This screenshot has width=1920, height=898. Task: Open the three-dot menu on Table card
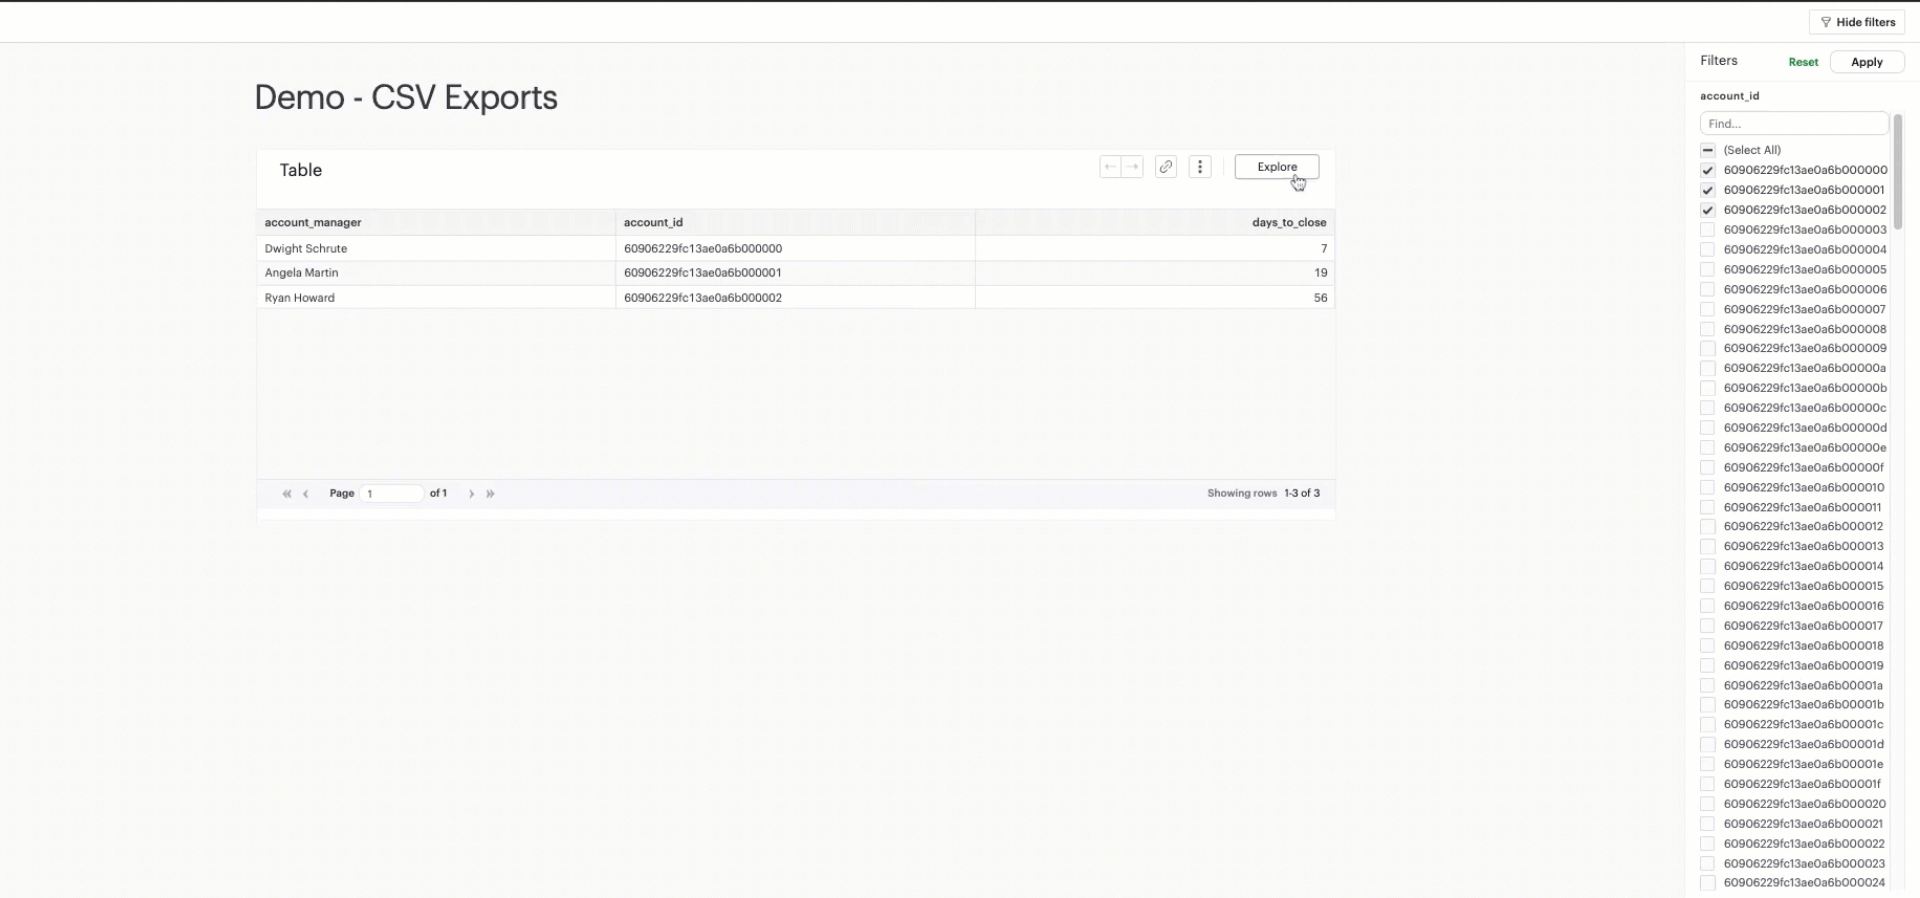[1200, 167]
